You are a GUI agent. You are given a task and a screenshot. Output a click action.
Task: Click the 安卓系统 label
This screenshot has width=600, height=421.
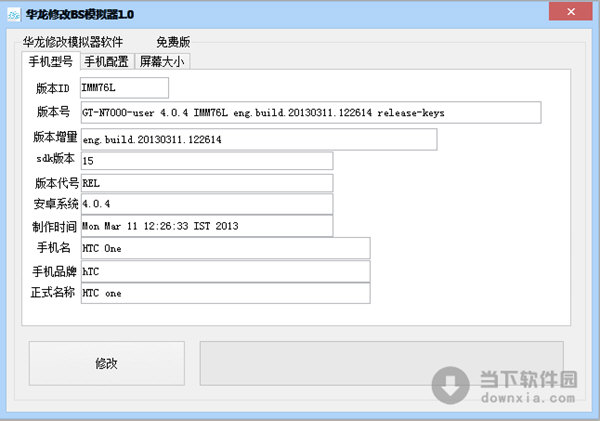point(56,204)
